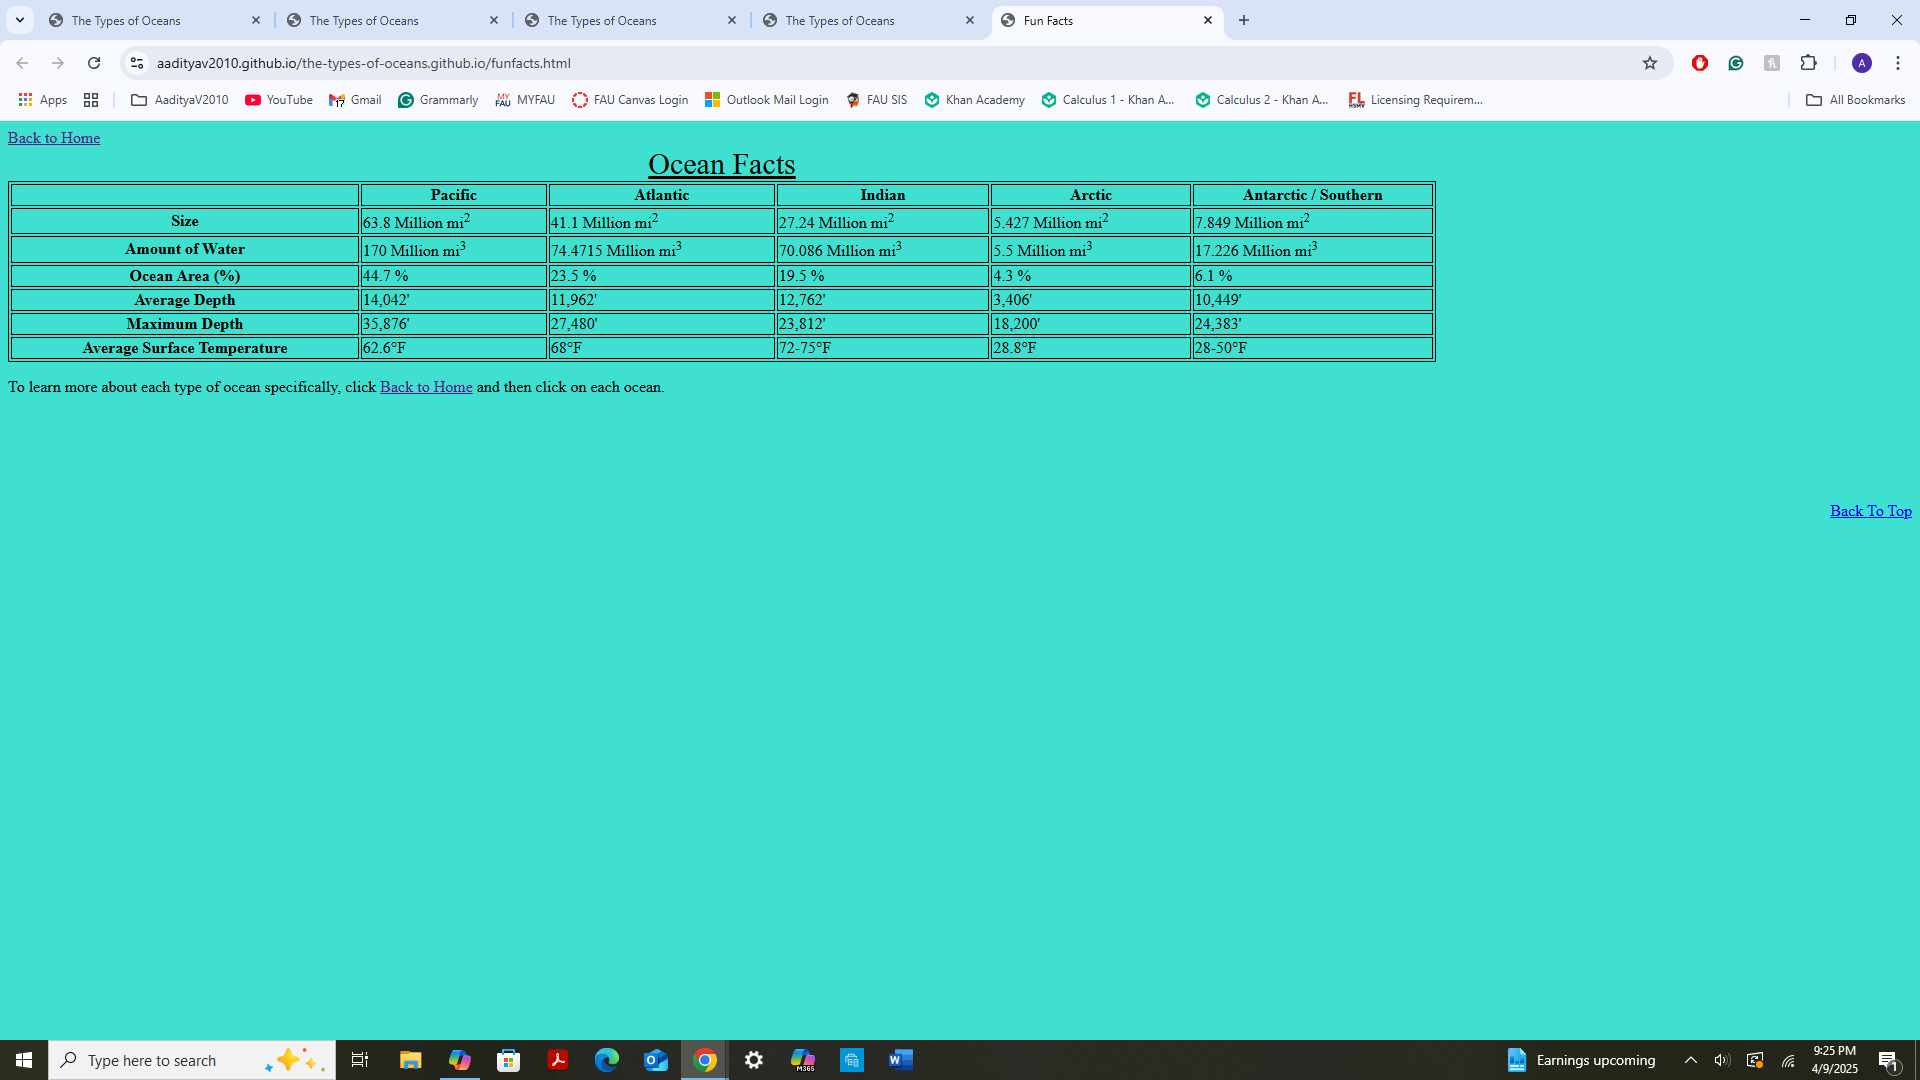Click Back to Home link in paragraph

[x=426, y=387]
